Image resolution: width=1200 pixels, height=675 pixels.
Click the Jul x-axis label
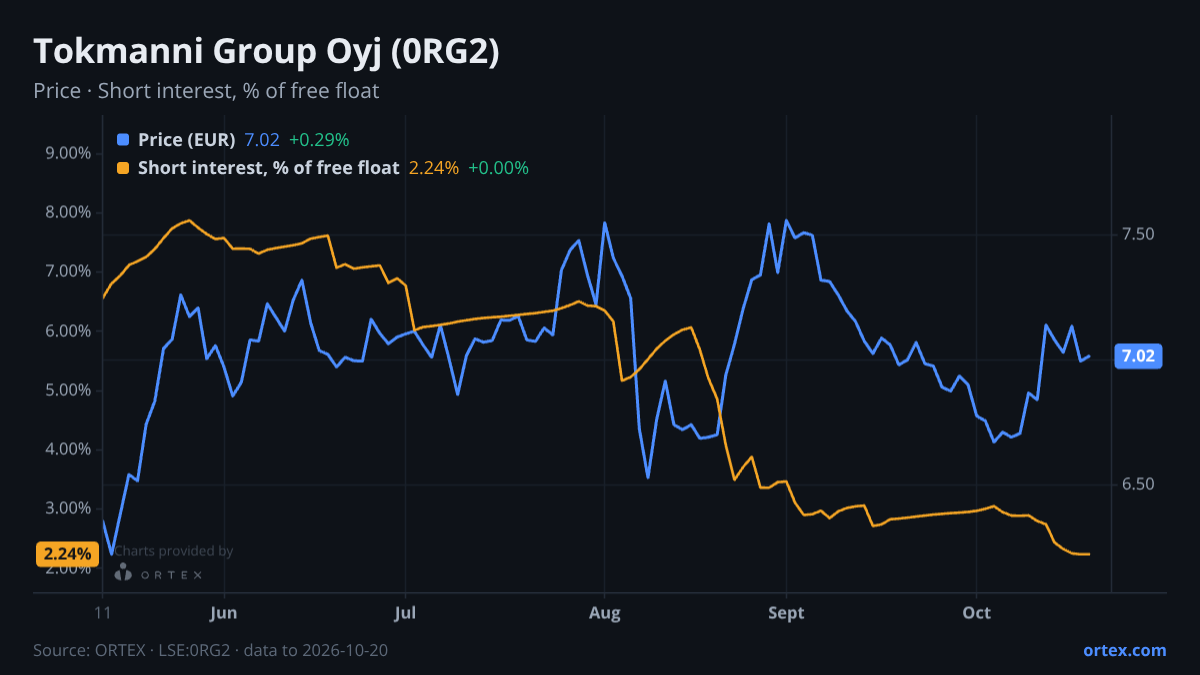405,612
